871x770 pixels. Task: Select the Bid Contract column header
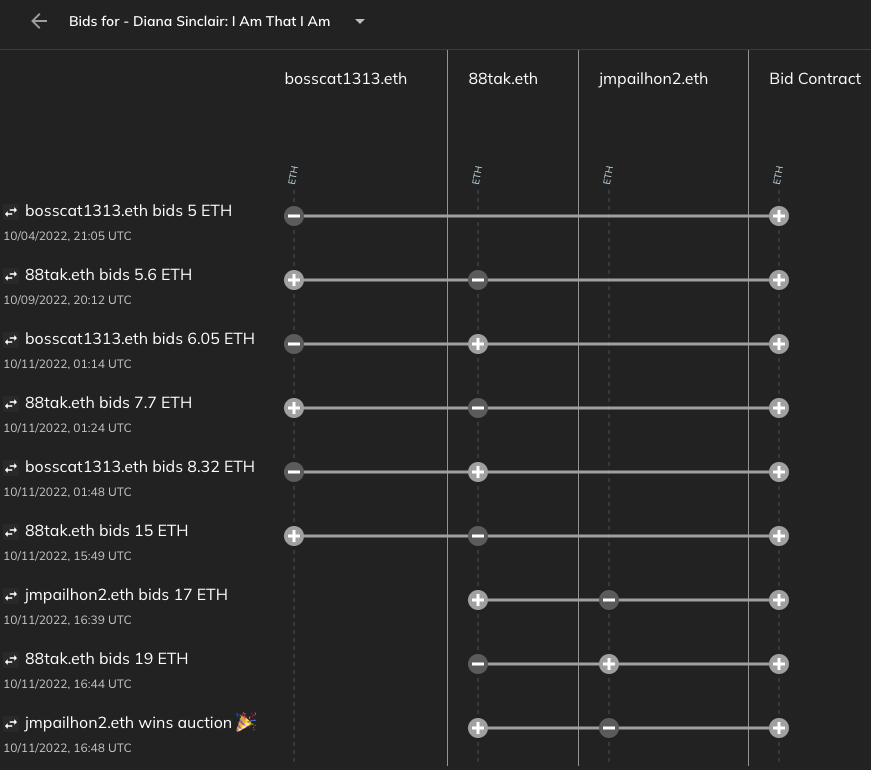click(x=814, y=78)
